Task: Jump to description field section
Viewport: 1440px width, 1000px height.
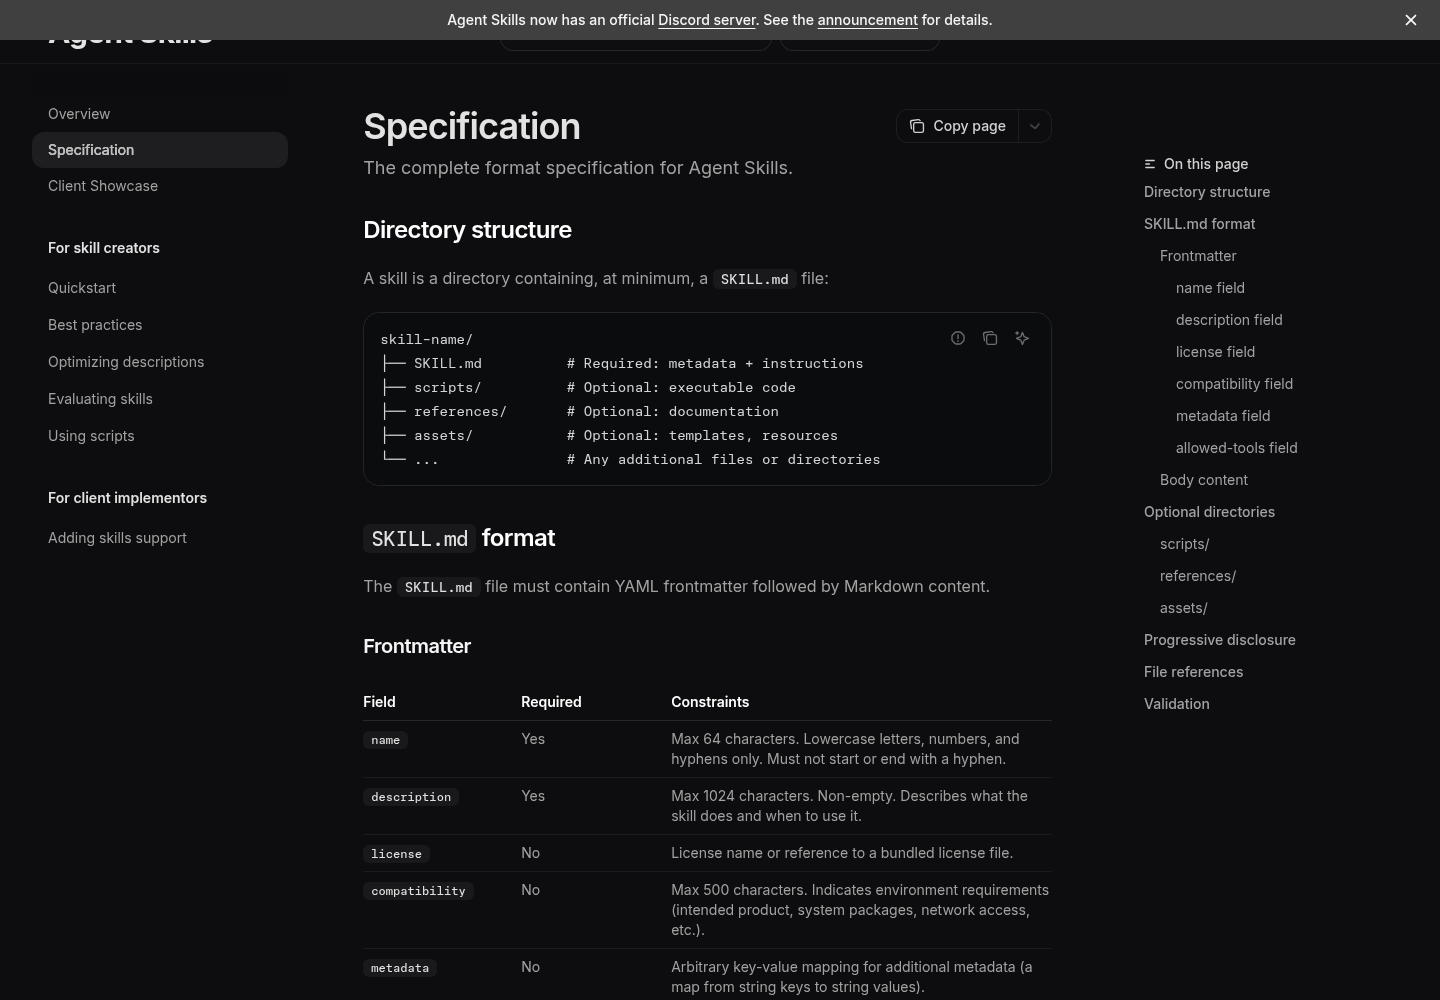Action: 1229,320
